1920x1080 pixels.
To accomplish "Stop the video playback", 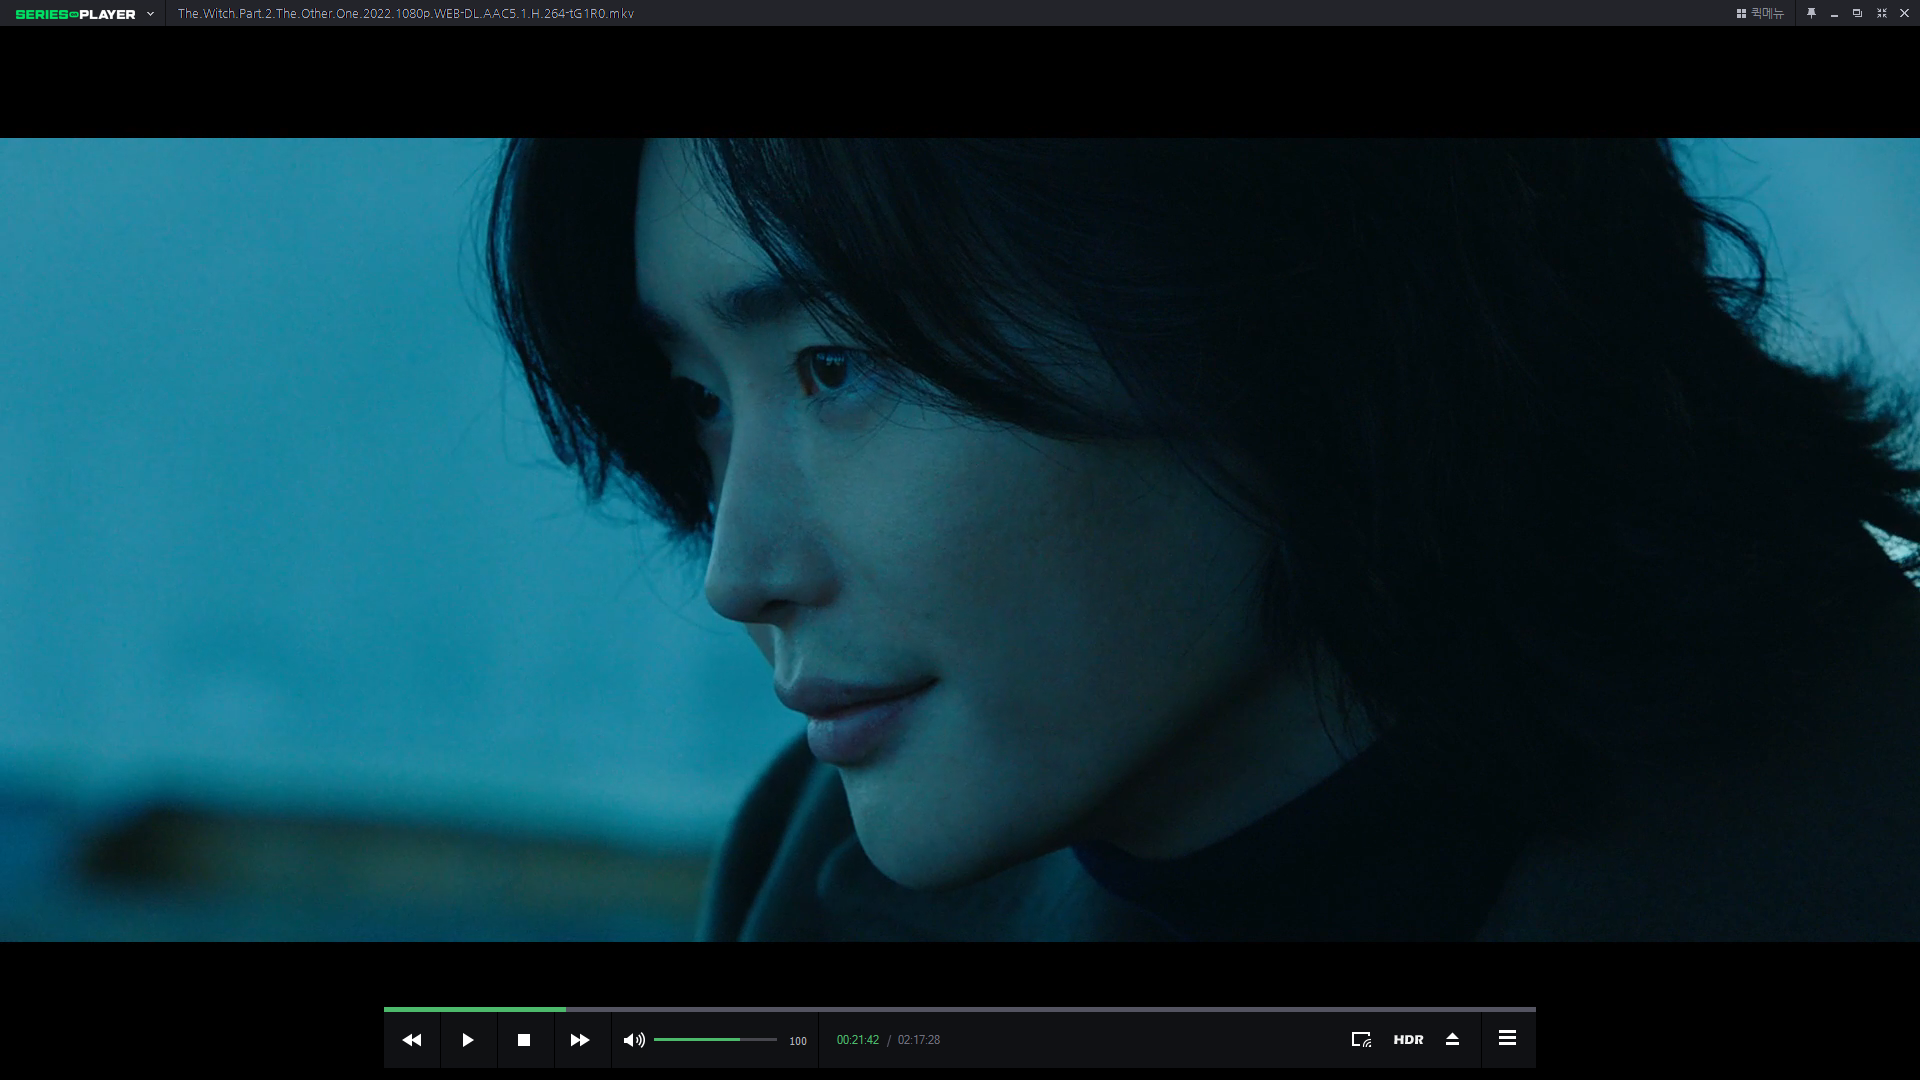I will (x=524, y=1040).
